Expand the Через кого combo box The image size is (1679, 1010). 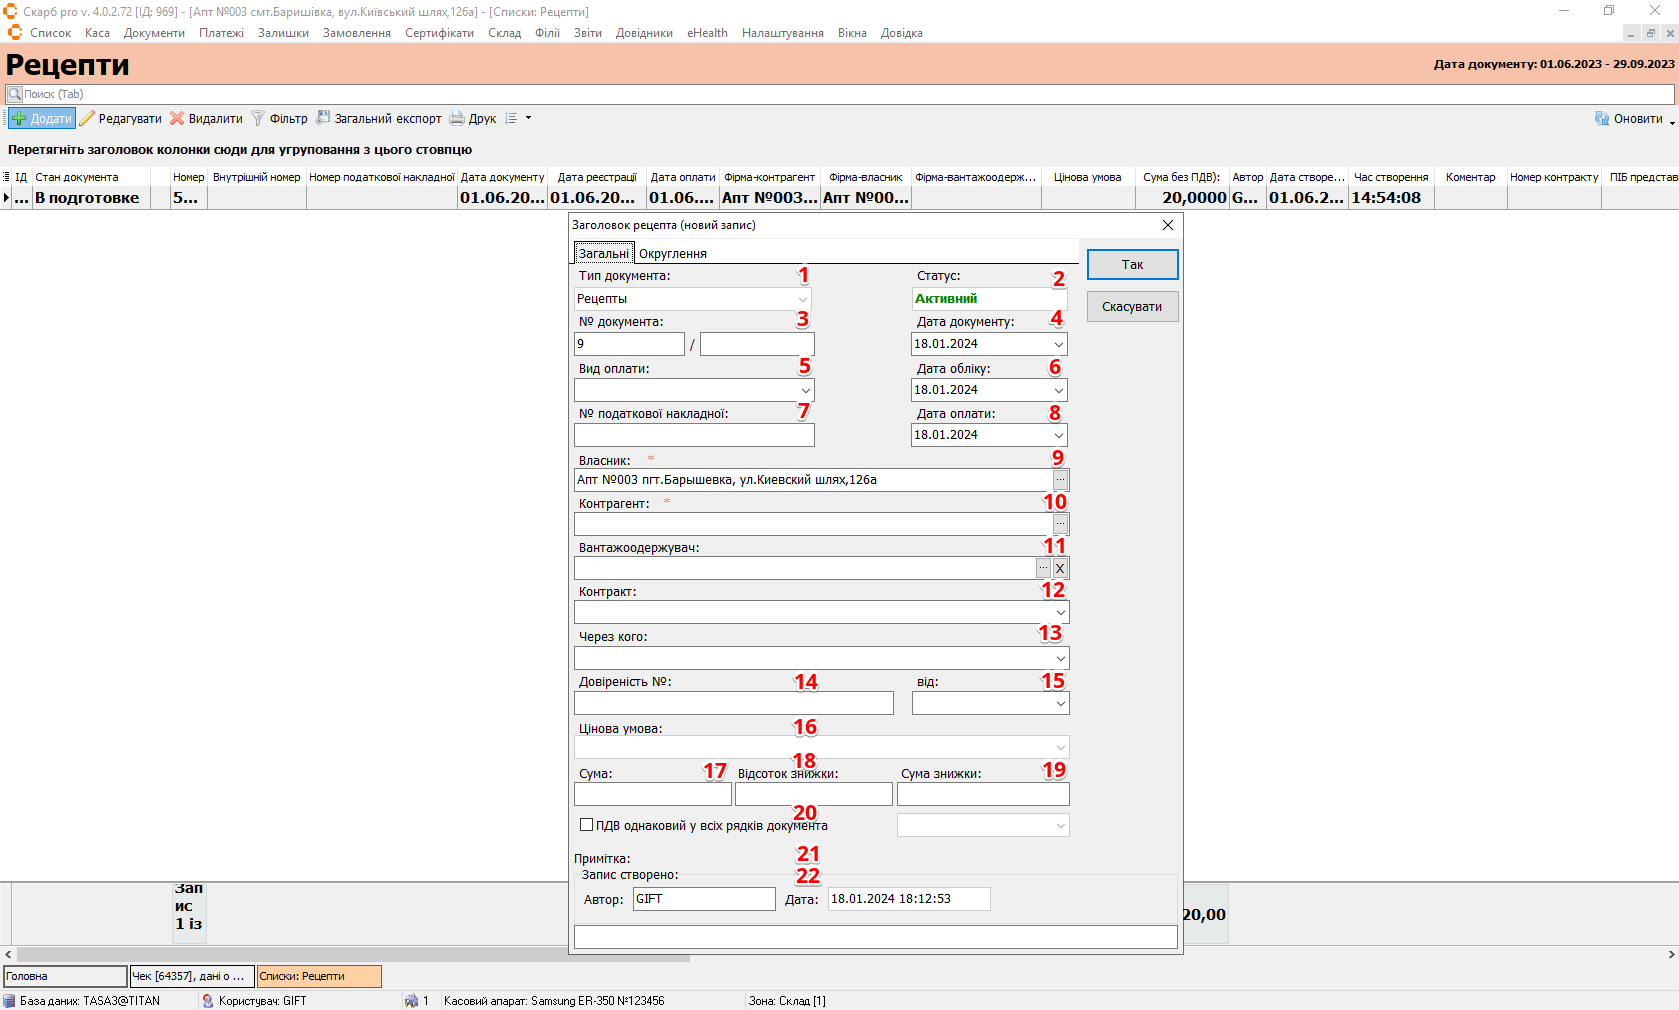click(x=1060, y=659)
